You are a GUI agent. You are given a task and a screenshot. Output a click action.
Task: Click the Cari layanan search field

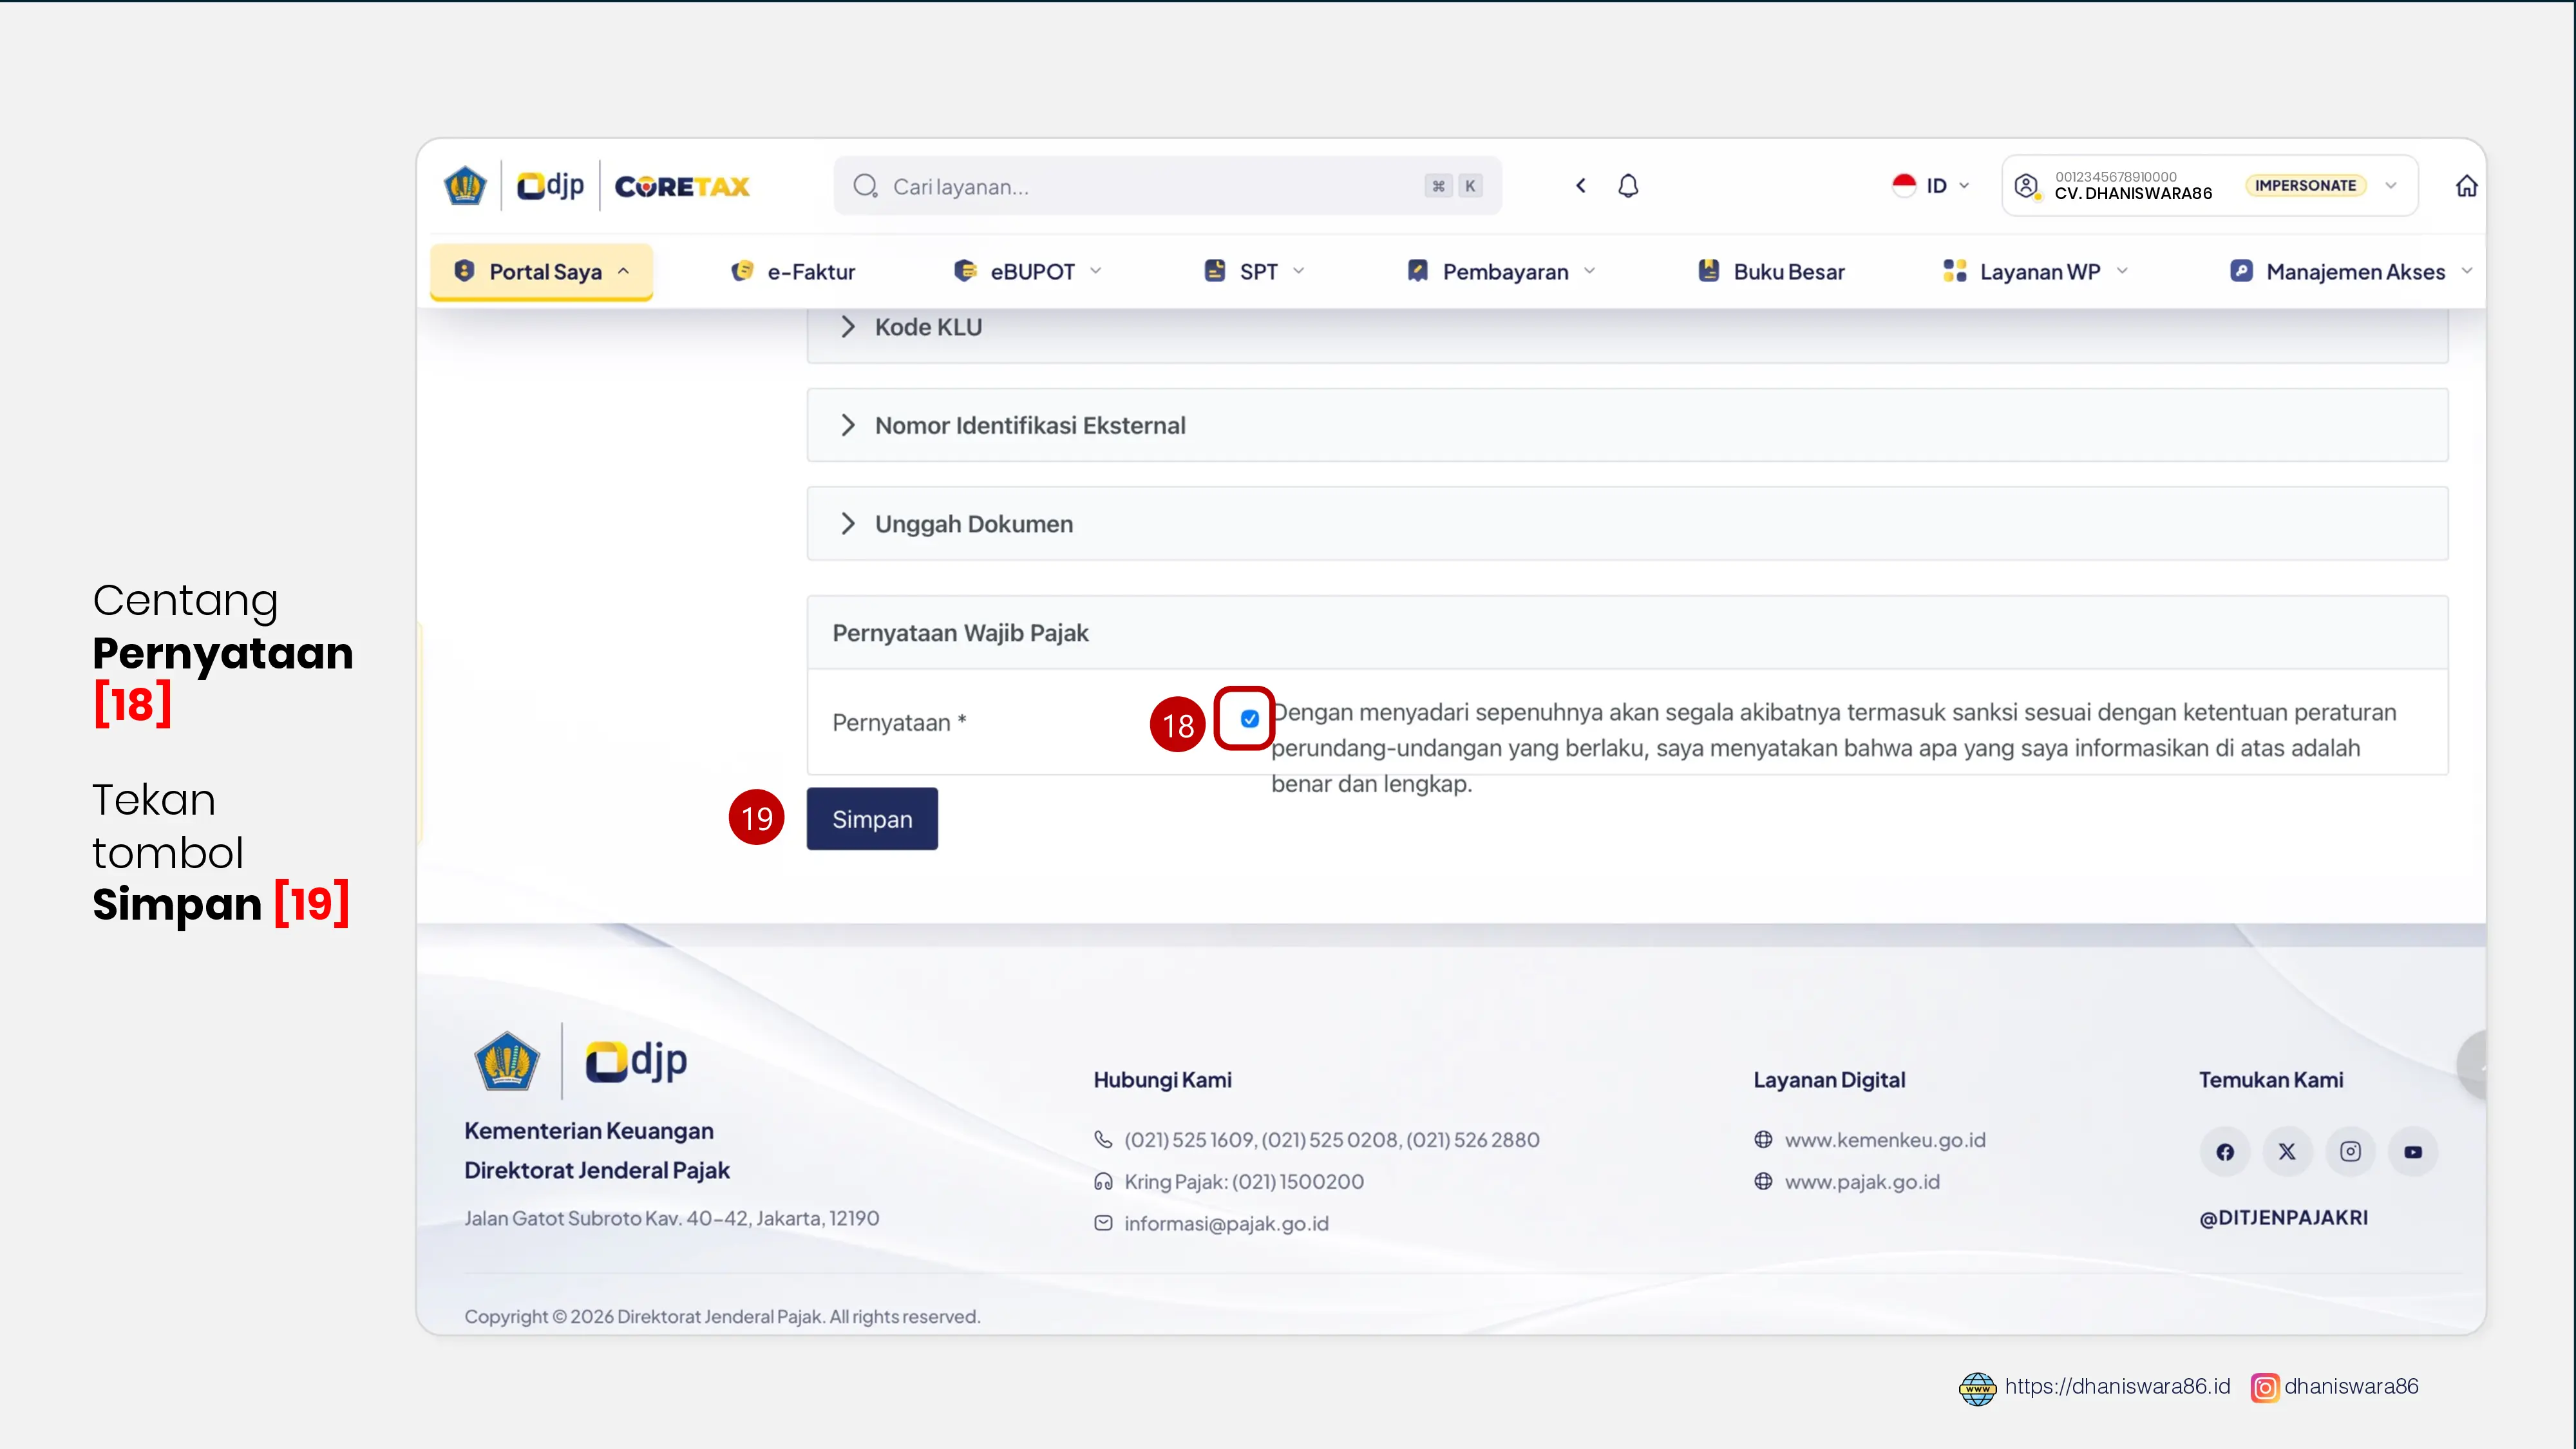[1167, 186]
